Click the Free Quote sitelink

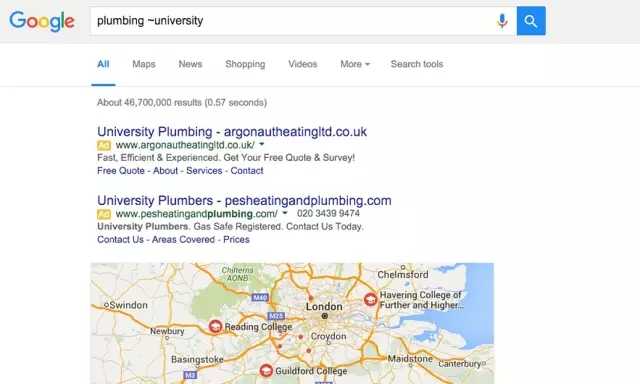coord(121,171)
